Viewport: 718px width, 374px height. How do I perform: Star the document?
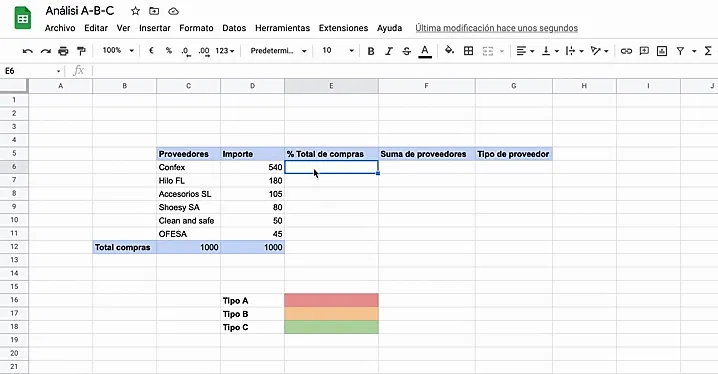[135, 11]
